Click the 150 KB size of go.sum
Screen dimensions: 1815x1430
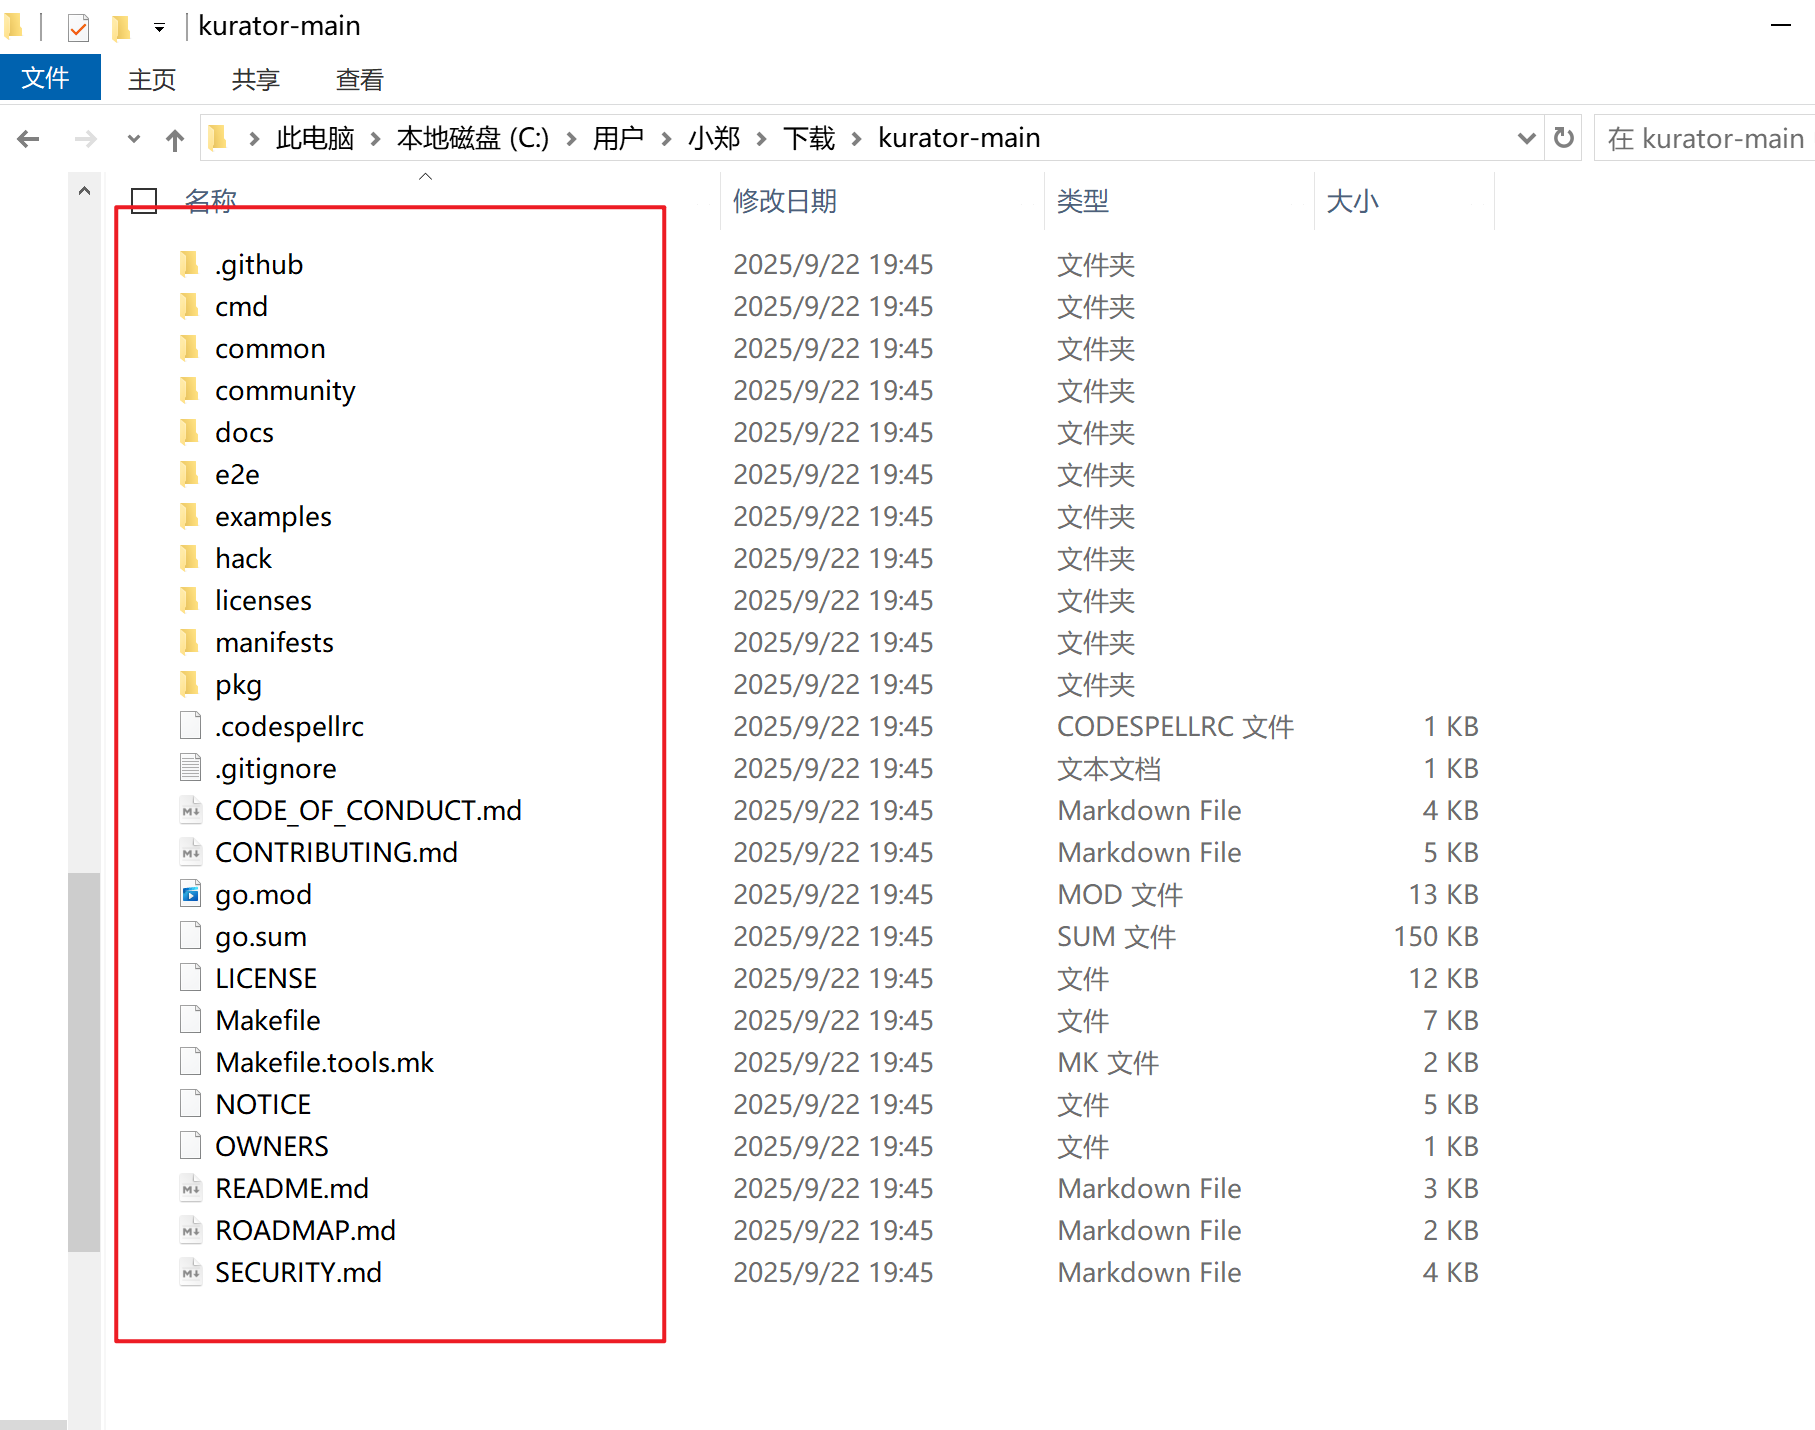(1436, 936)
